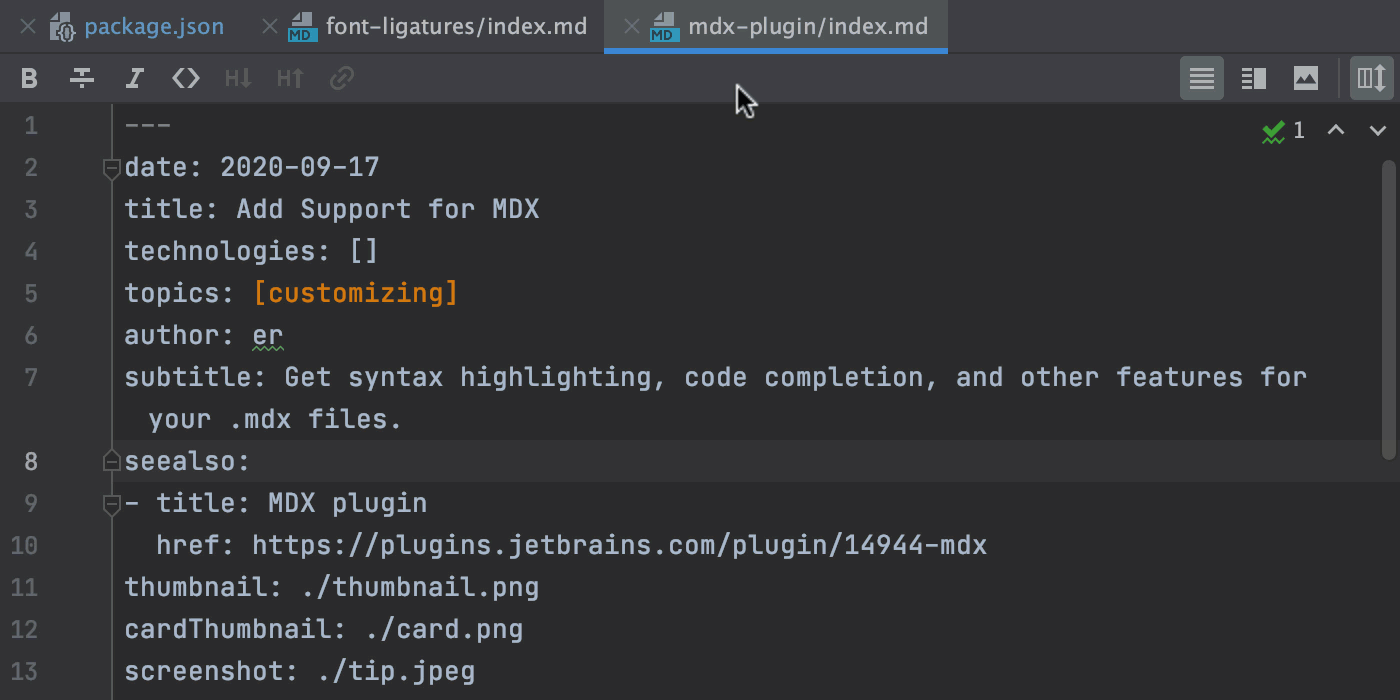Switch to editor-only view
Screen dimensions: 1400x700
pyautogui.click(x=1202, y=78)
